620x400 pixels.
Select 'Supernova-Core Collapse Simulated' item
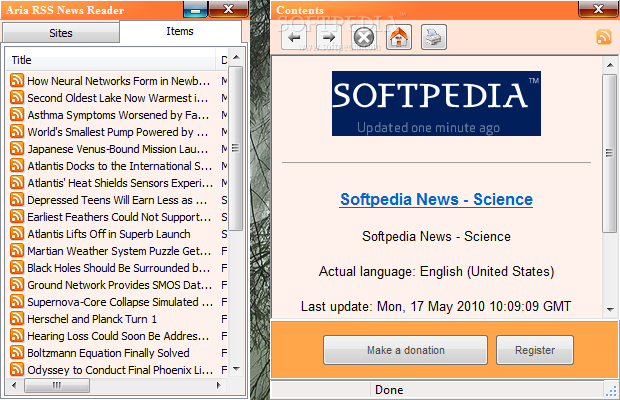(x=119, y=302)
